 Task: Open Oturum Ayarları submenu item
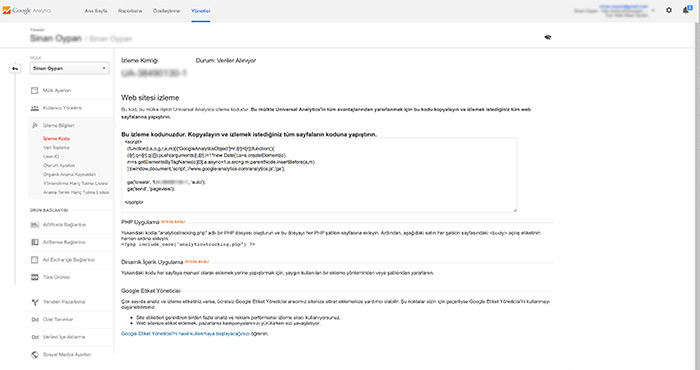[x=59, y=166]
